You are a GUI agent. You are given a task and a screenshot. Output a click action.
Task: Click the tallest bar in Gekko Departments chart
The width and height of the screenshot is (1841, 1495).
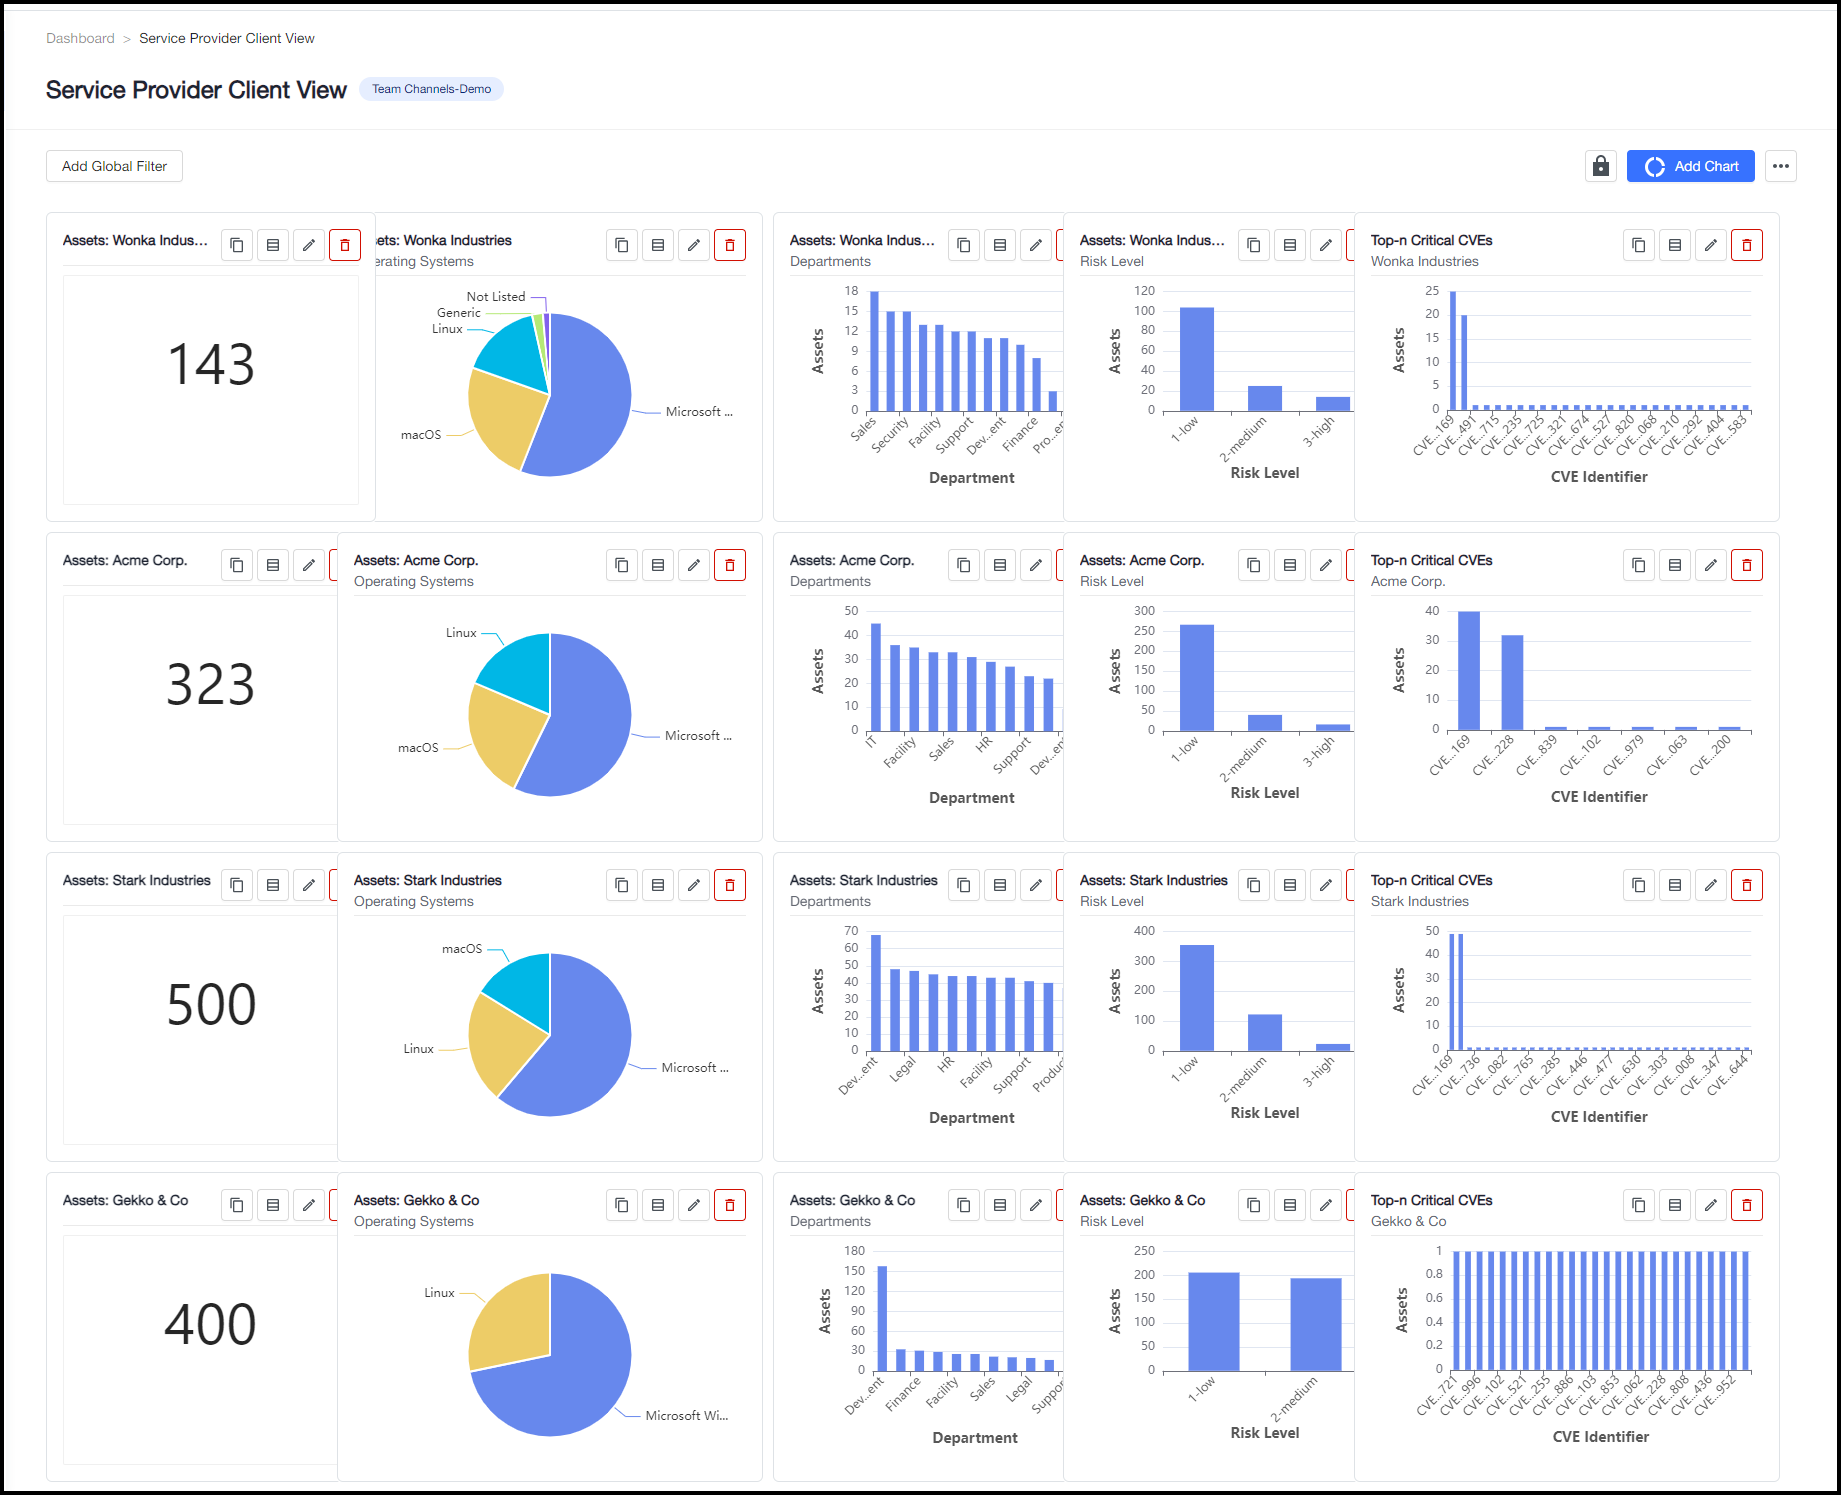pyautogui.click(x=882, y=1318)
